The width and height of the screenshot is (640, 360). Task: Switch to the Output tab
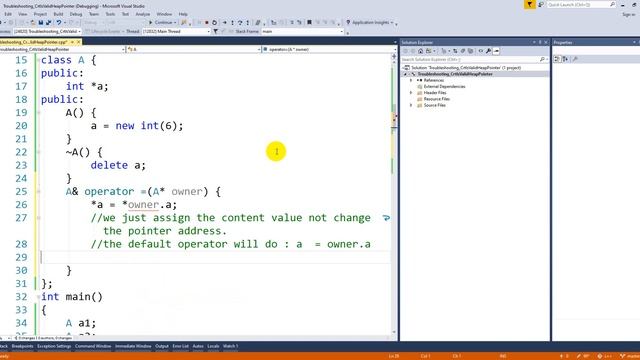pyautogui.click(x=162, y=346)
